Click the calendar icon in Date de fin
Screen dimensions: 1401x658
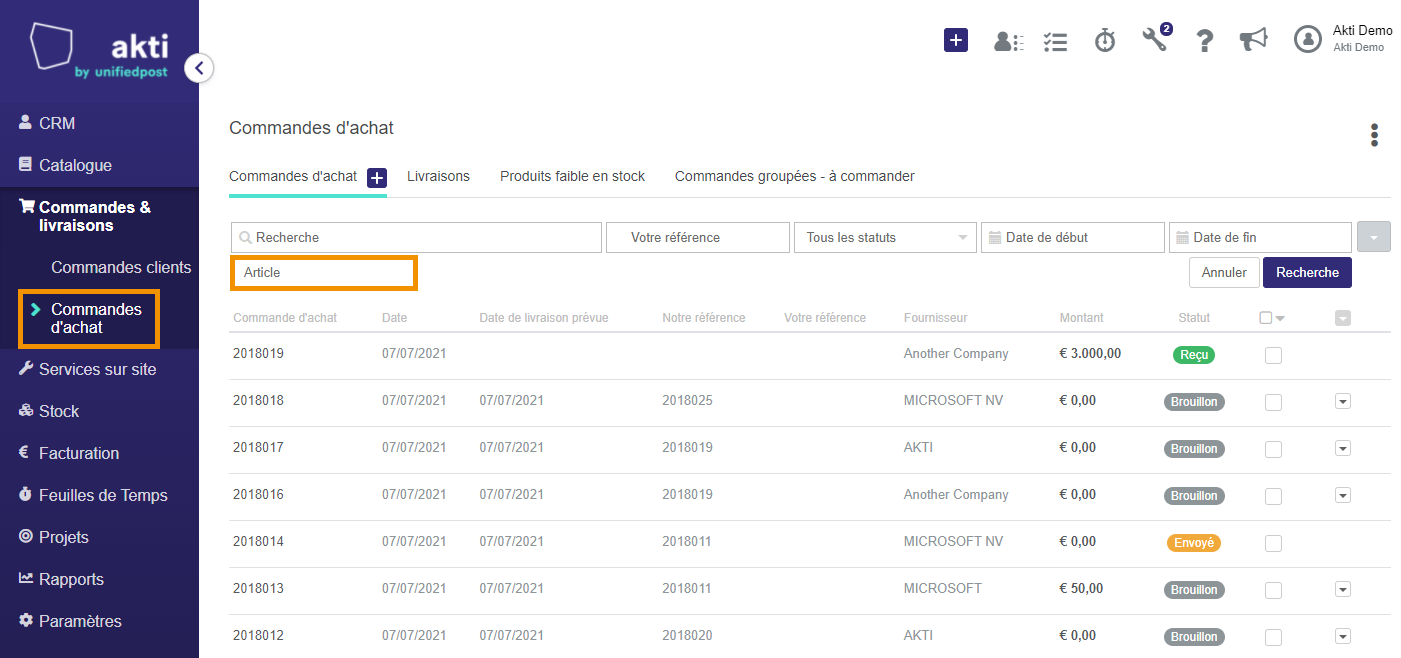[x=1183, y=238]
